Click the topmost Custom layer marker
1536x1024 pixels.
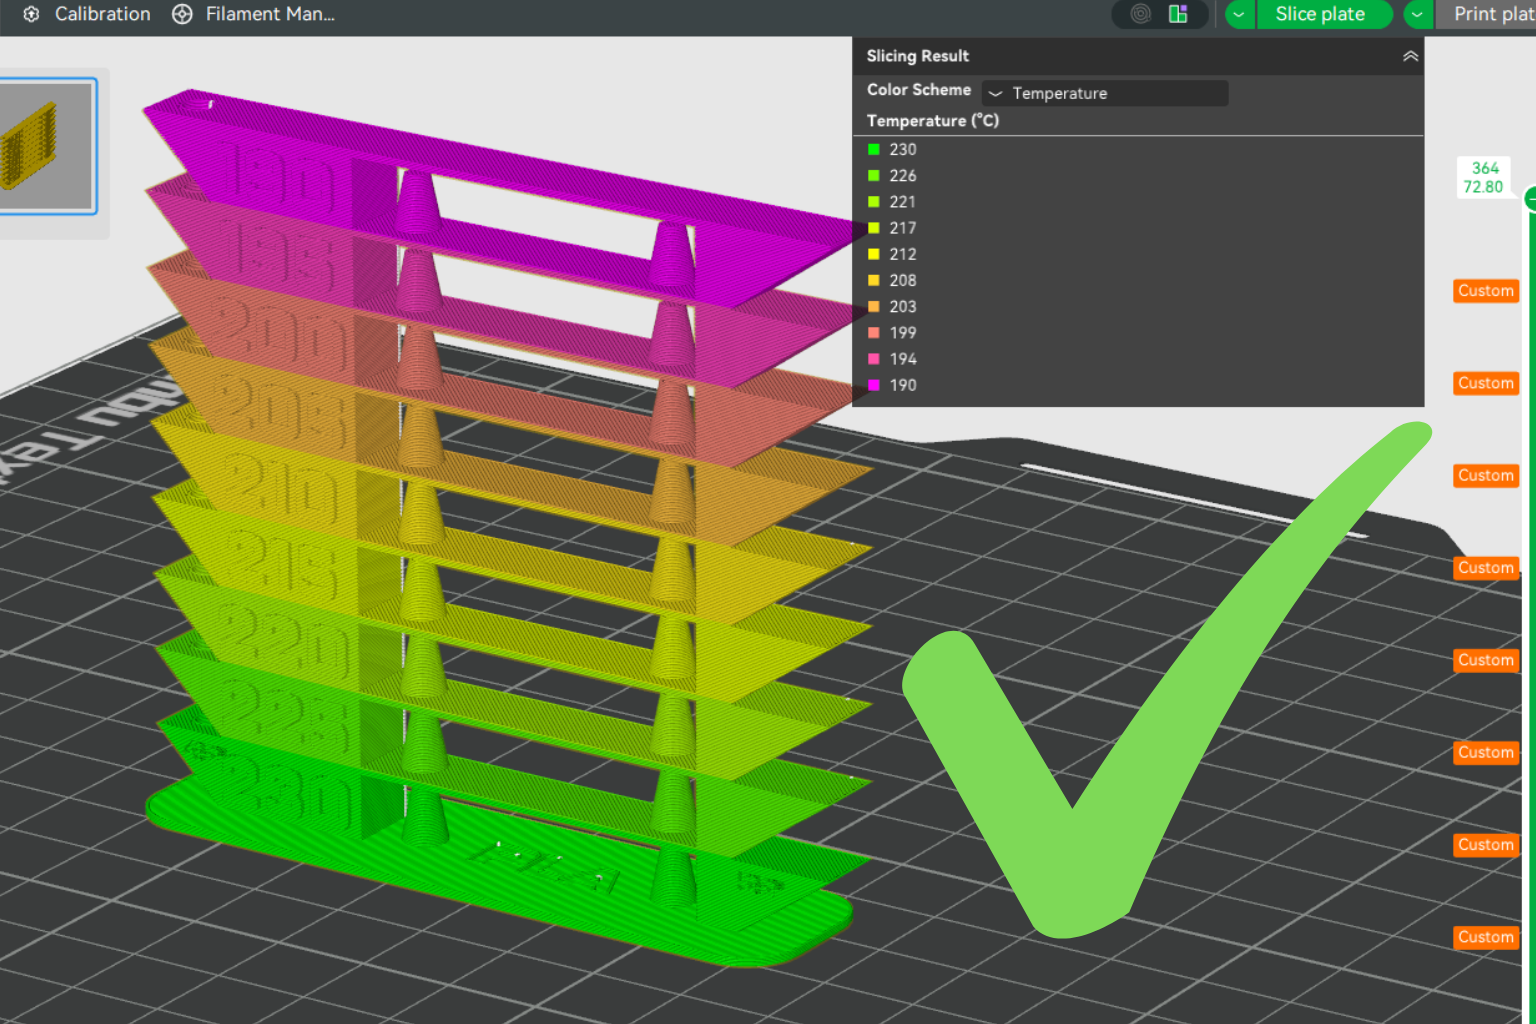click(1486, 291)
